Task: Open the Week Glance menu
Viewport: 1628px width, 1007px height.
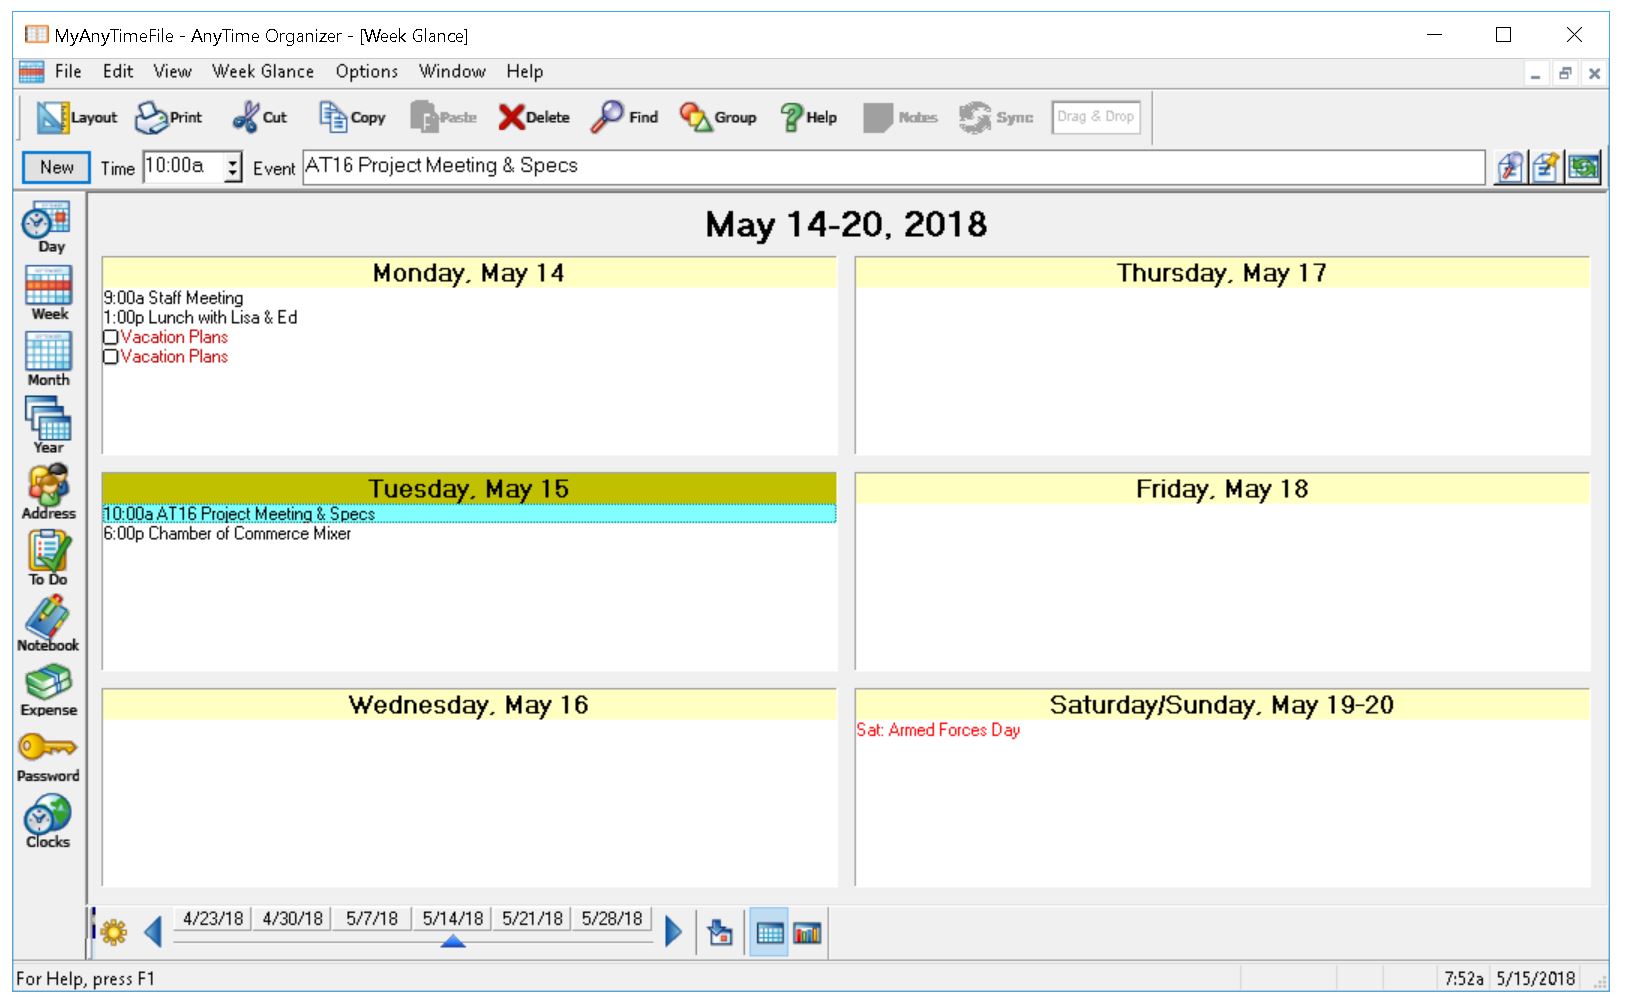Action: [262, 71]
